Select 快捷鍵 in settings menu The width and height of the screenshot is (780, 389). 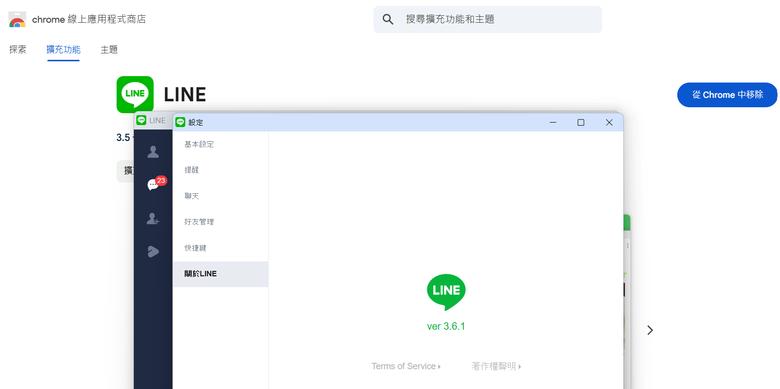pos(221,248)
